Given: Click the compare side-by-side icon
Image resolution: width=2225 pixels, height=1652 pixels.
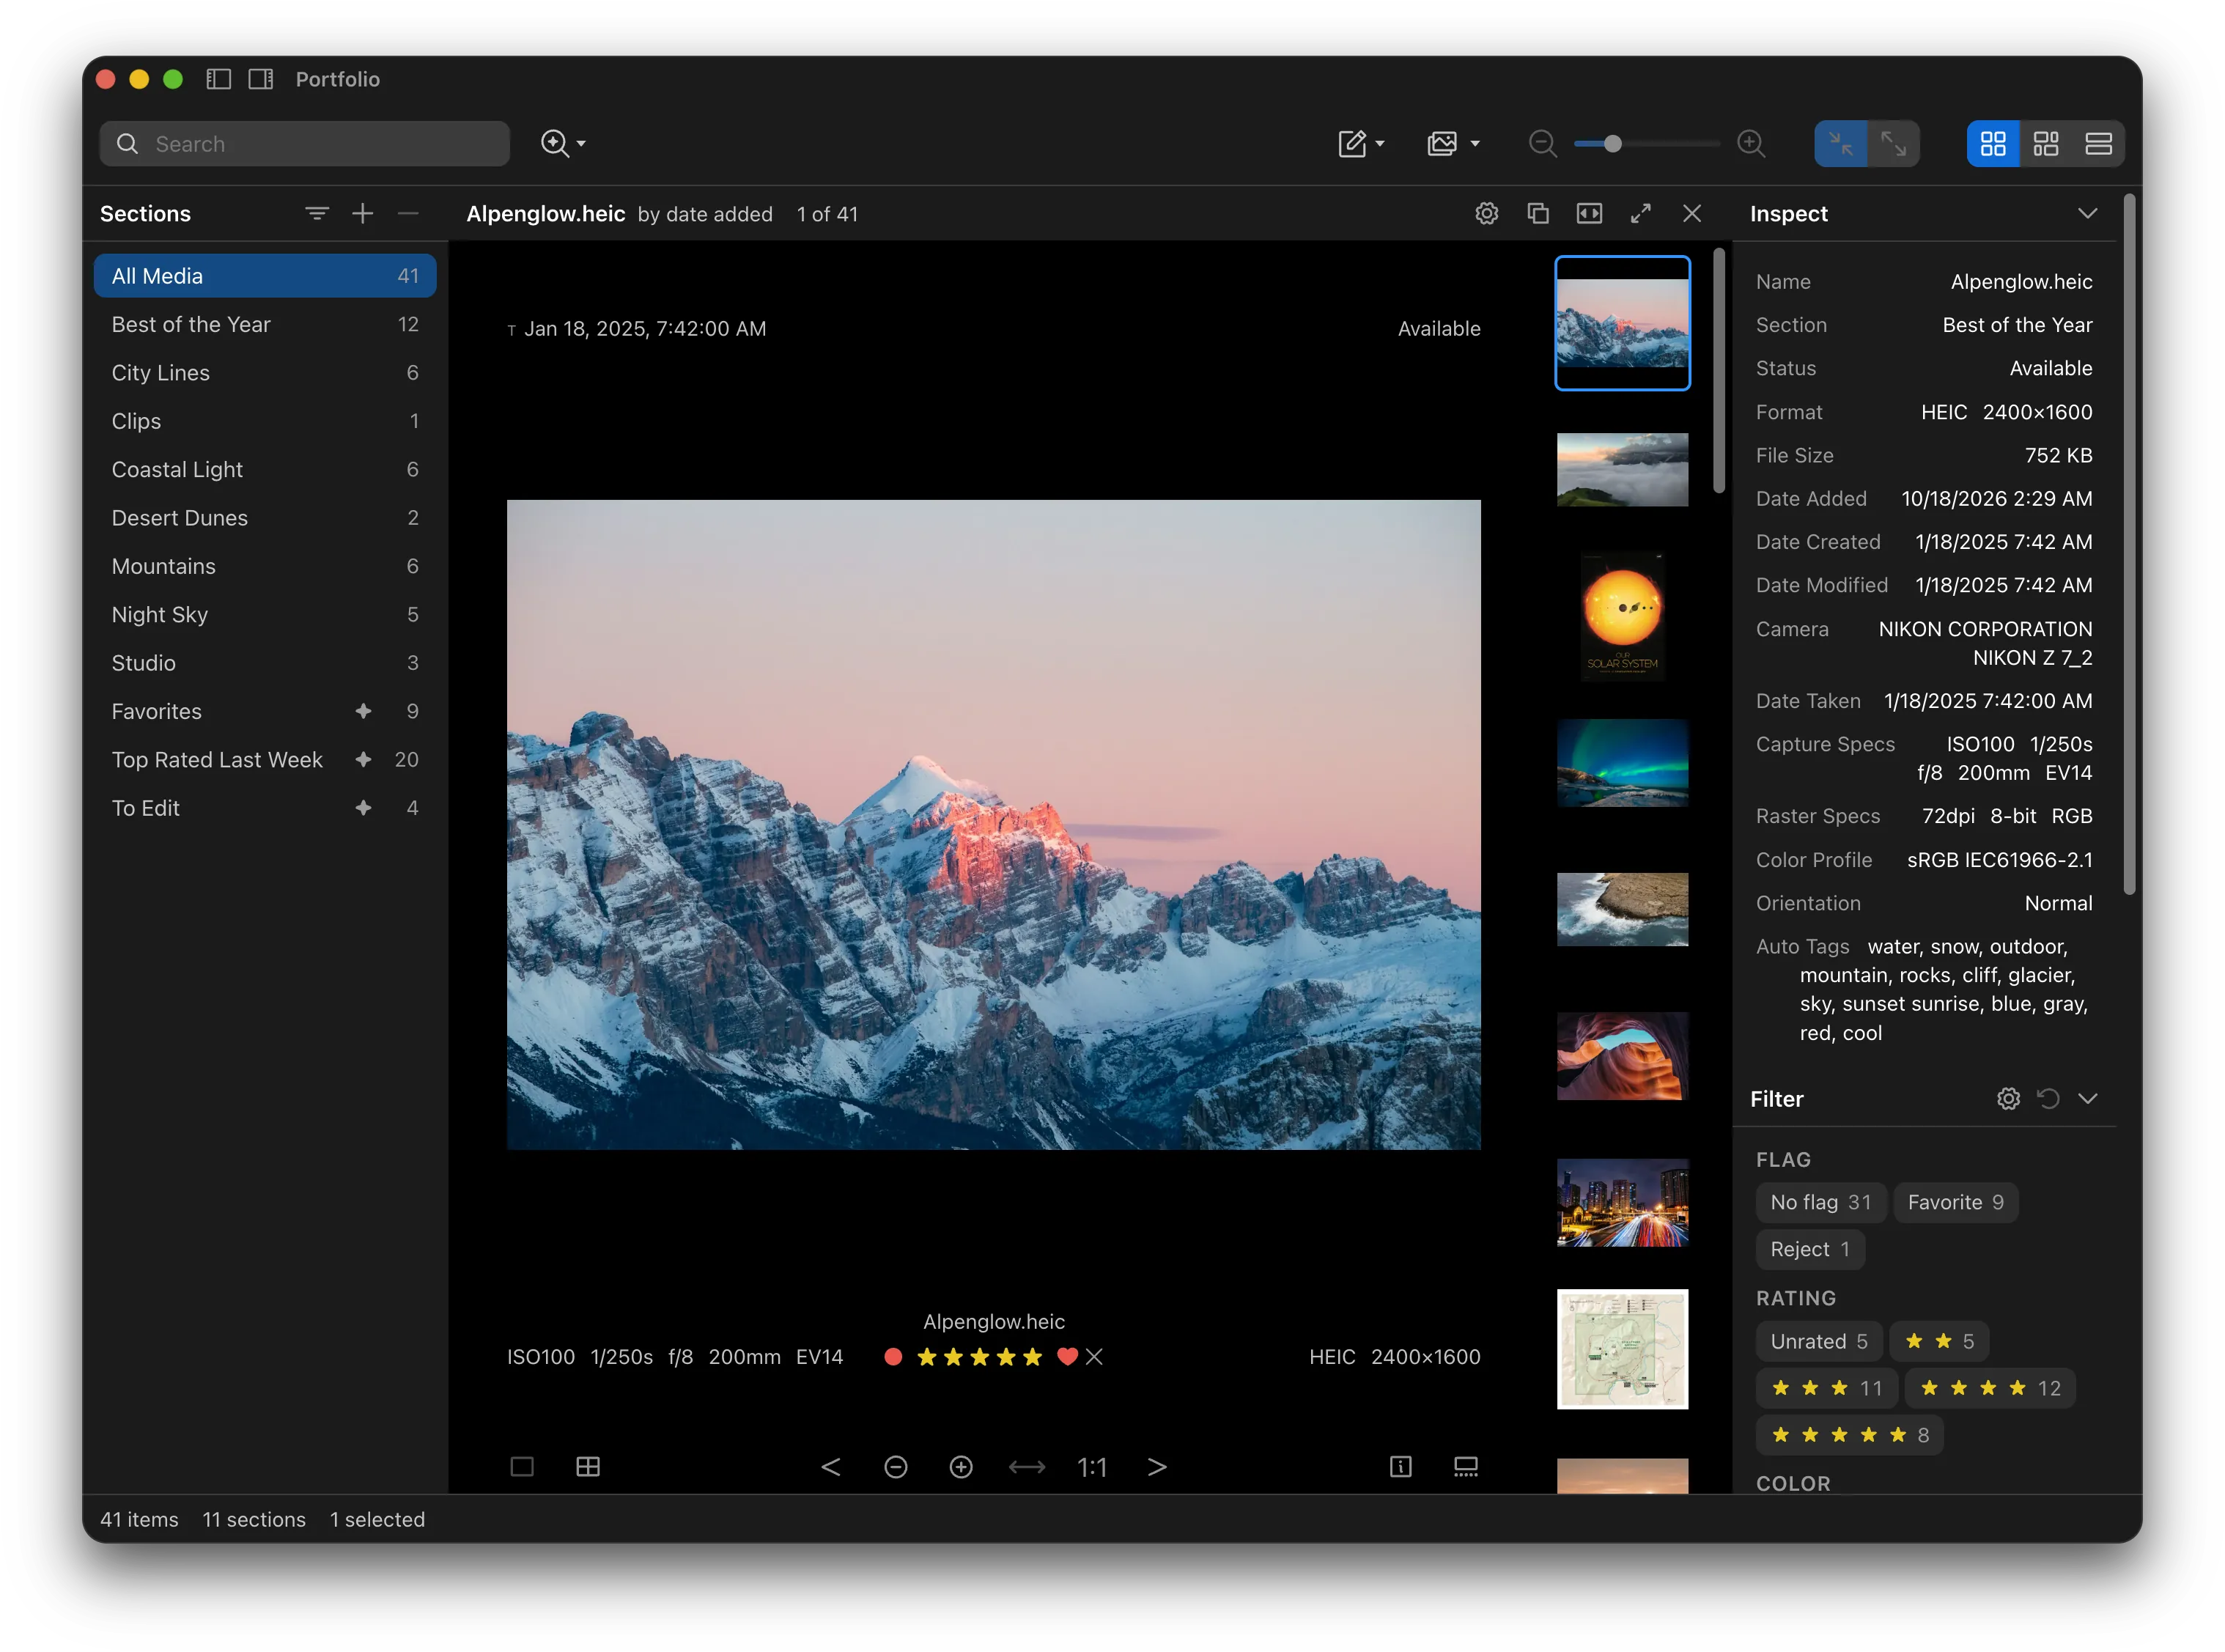Looking at the screenshot, I should pos(1589,213).
